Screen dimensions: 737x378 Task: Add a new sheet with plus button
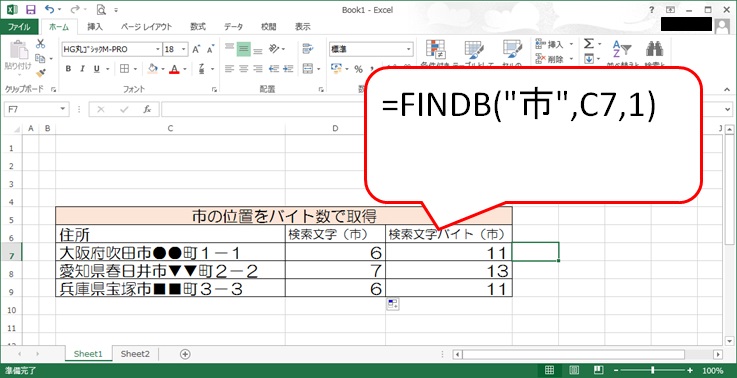click(185, 354)
